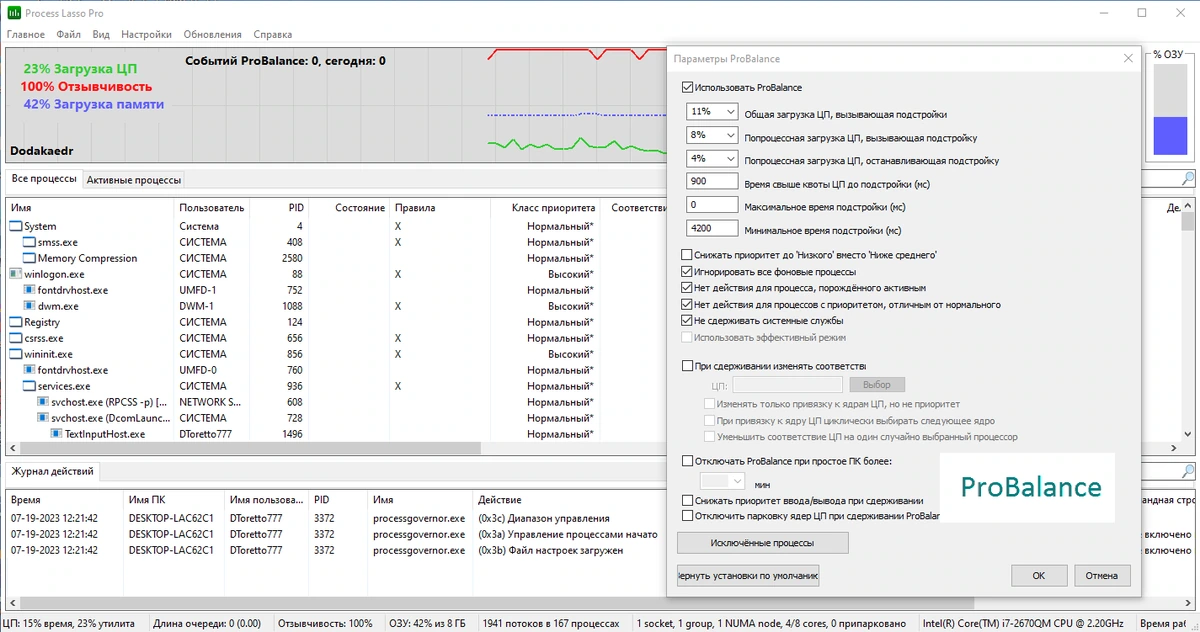Screen dimensions: 1200x632
Task: Click the fontdrvhost.exe UMFD-0 icon
Action: tap(29, 370)
